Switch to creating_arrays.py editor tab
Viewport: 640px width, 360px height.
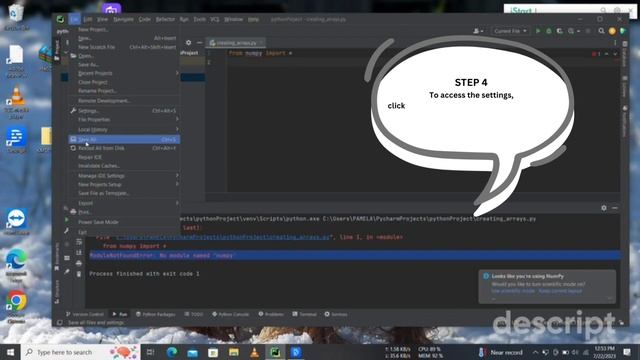(236, 42)
